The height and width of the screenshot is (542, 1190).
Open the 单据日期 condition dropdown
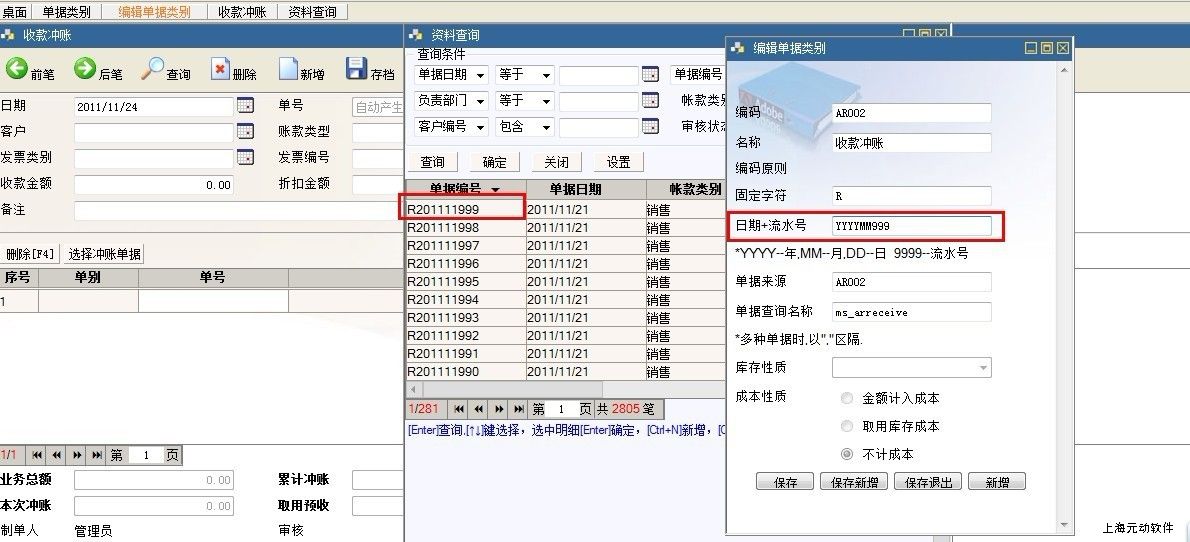click(480, 75)
